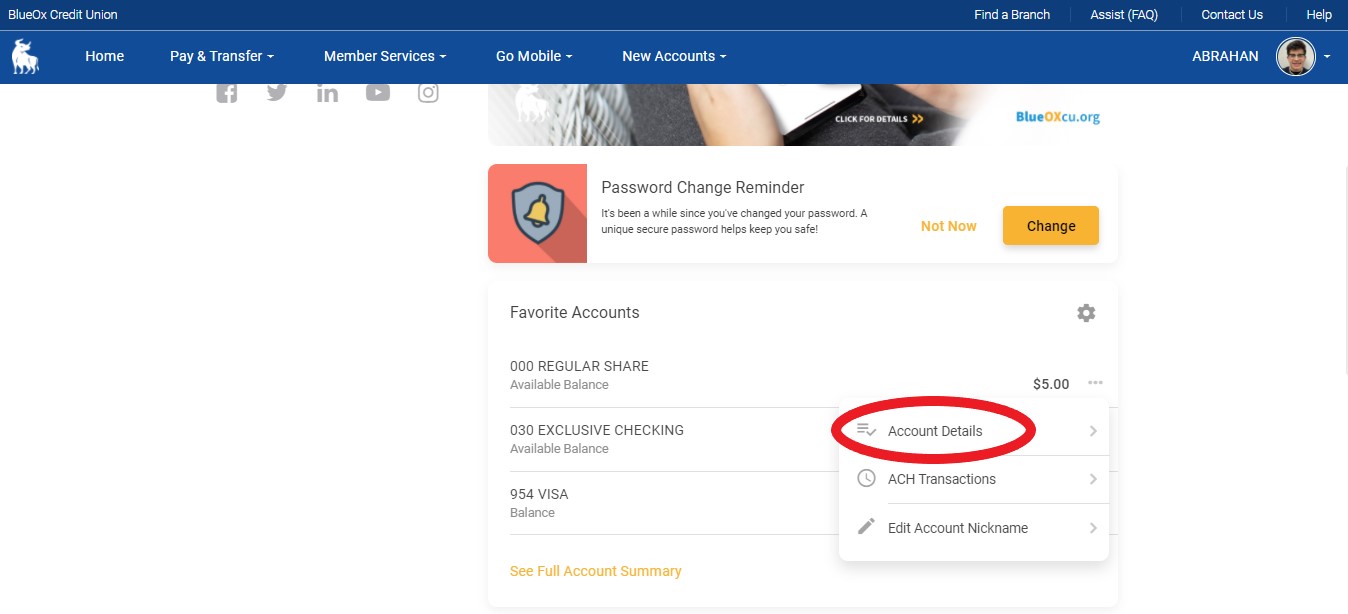This screenshot has height=614, width=1348.
Task: Click the BlueOx bull logo
Action: pyautogui.click(x=25, y=57)
